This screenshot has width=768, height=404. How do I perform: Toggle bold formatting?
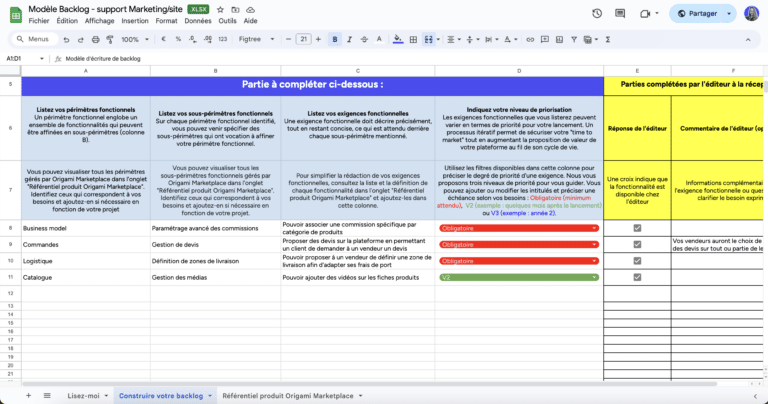(335, 39)
